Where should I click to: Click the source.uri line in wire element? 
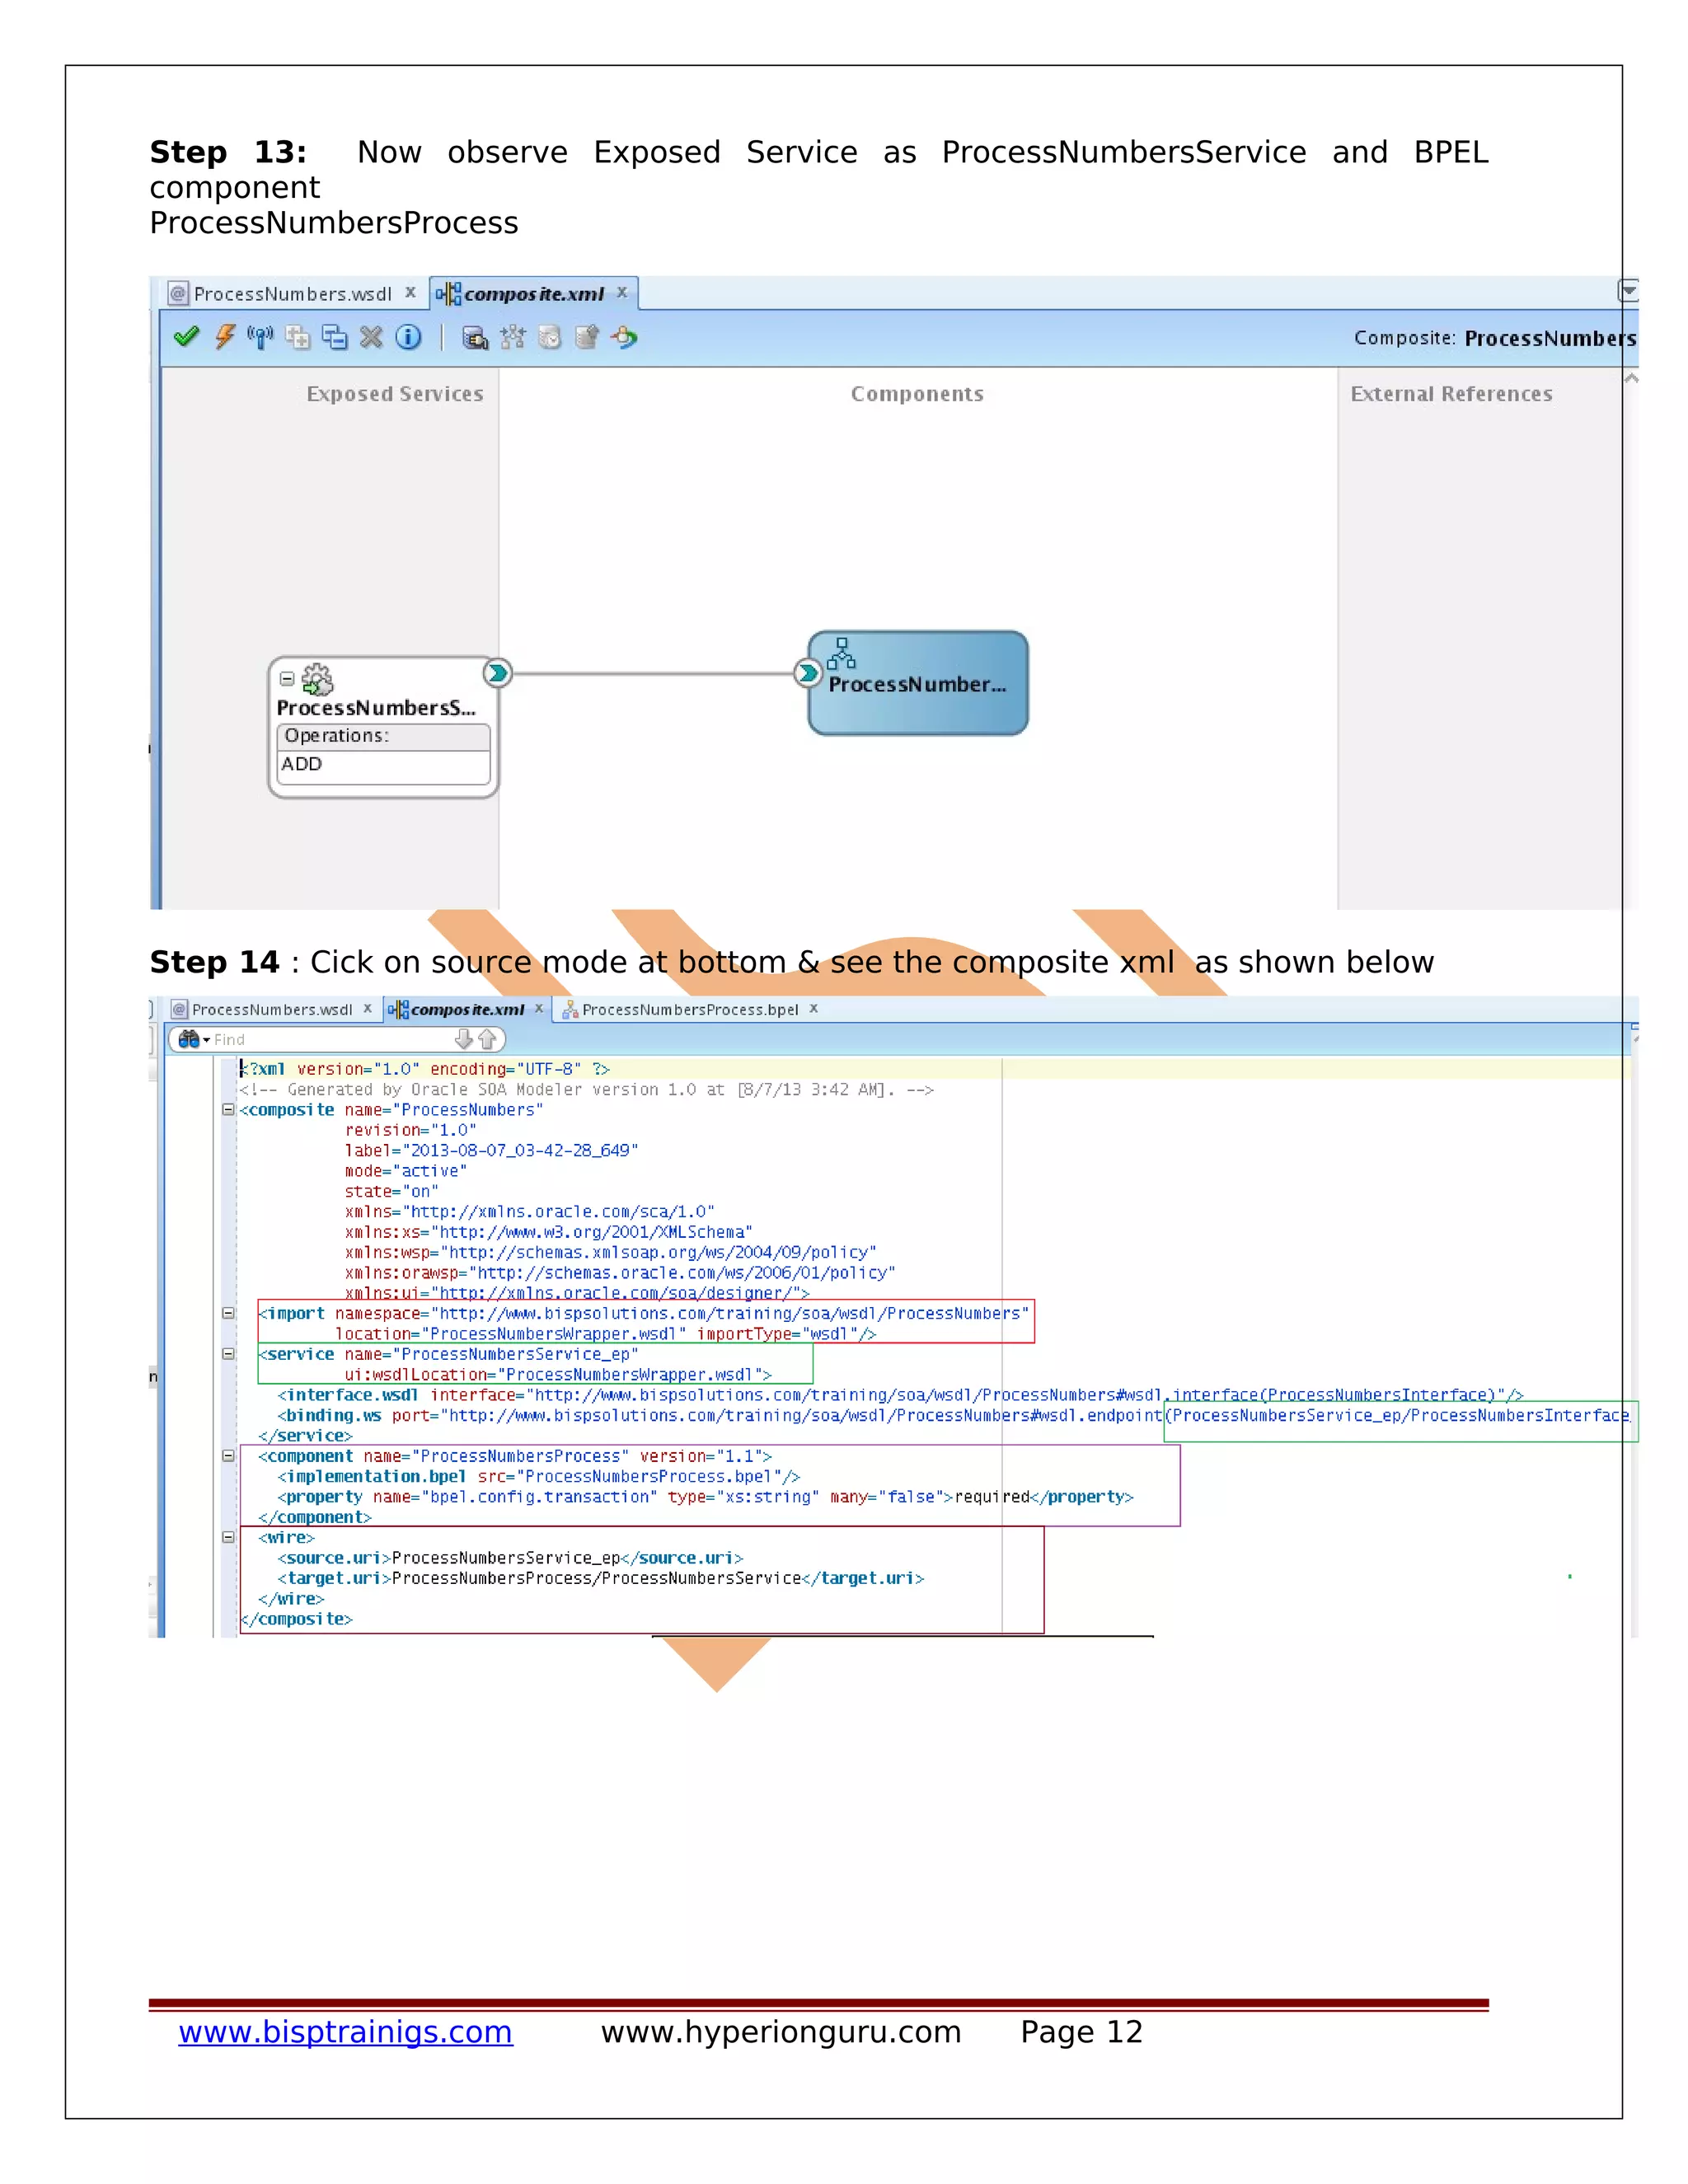pyautogui.click(x=510, y=1558)
